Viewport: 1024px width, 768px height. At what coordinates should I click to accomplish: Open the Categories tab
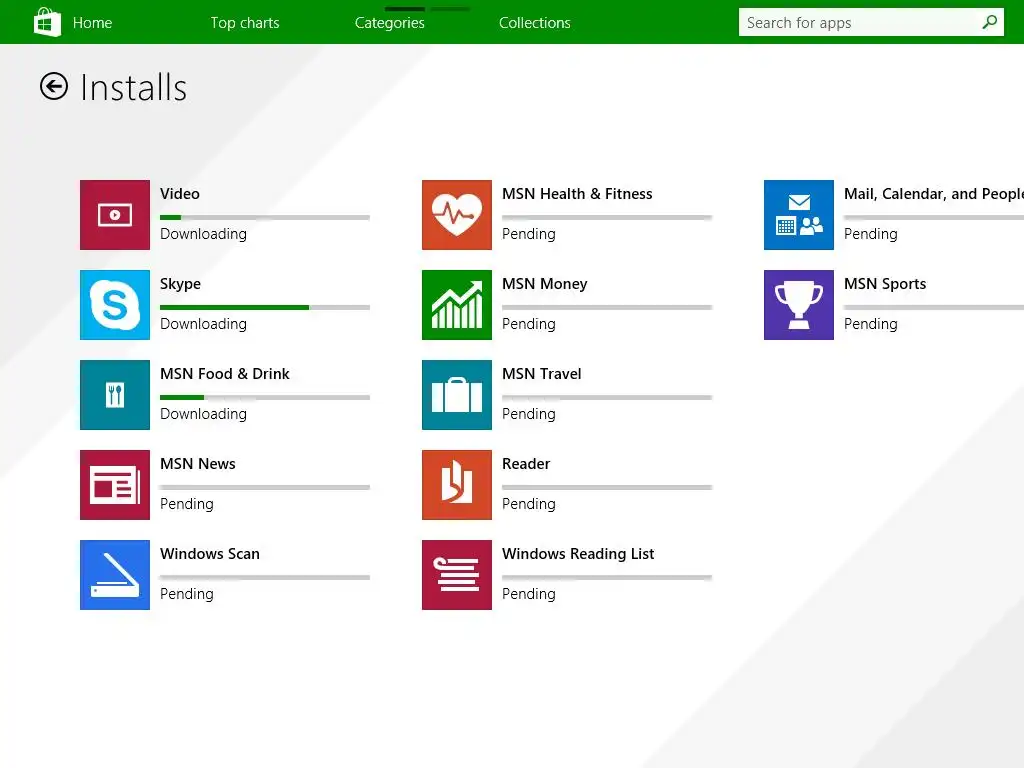point(390,23)
